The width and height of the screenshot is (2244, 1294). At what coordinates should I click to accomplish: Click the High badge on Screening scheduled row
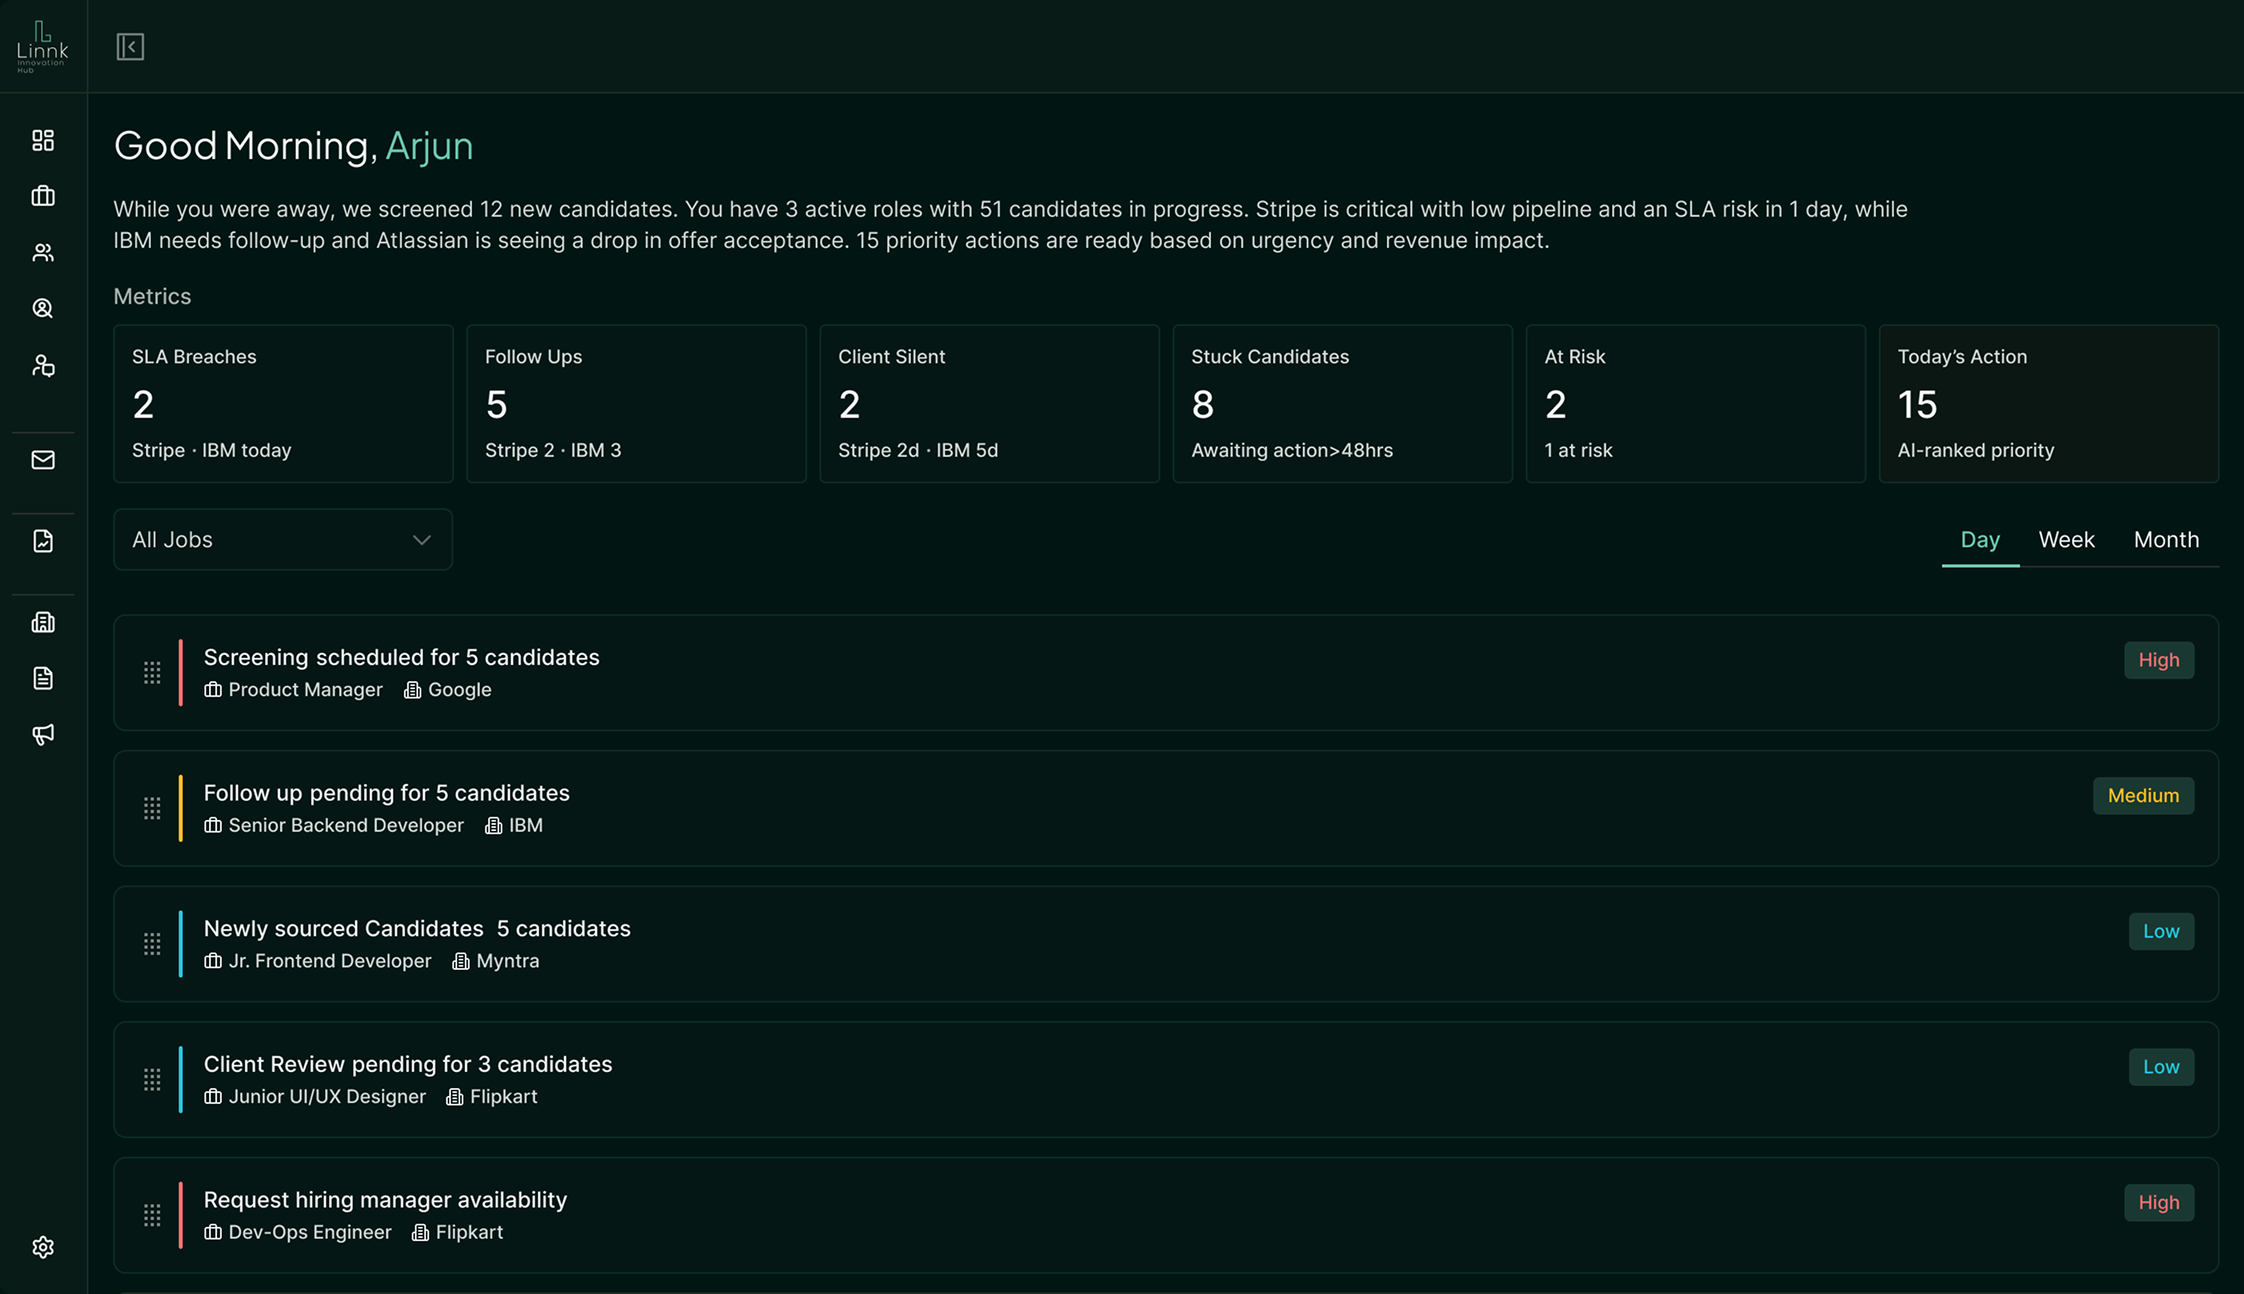[x=2159, y=660]
